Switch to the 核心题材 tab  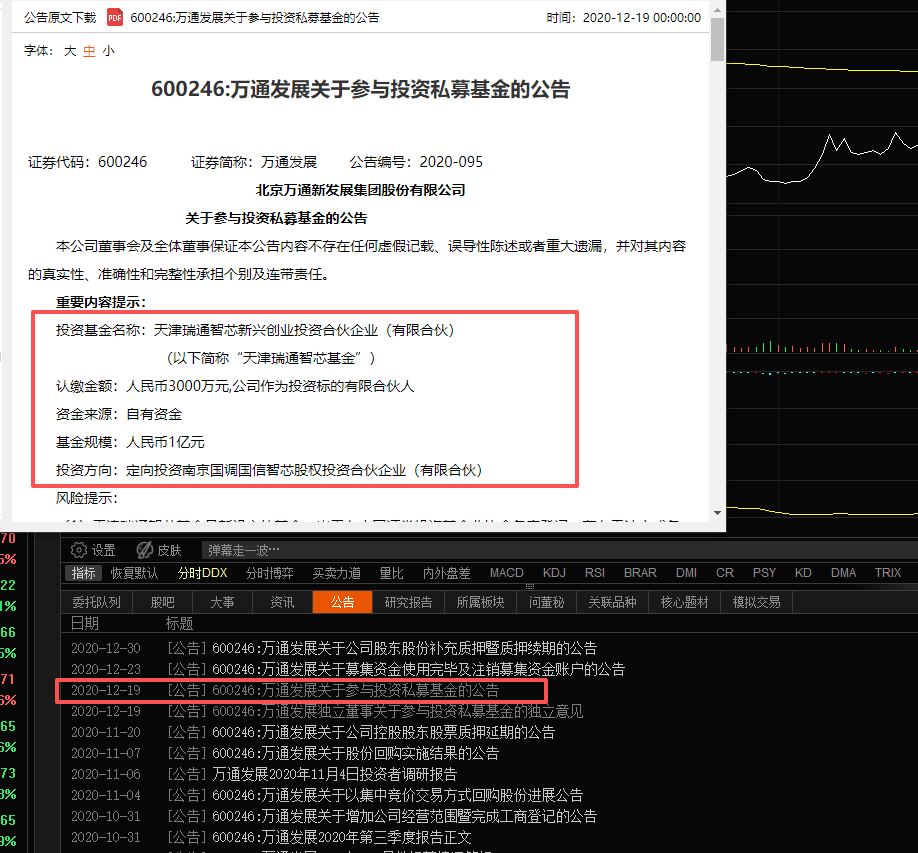click(x=684, y=602)
